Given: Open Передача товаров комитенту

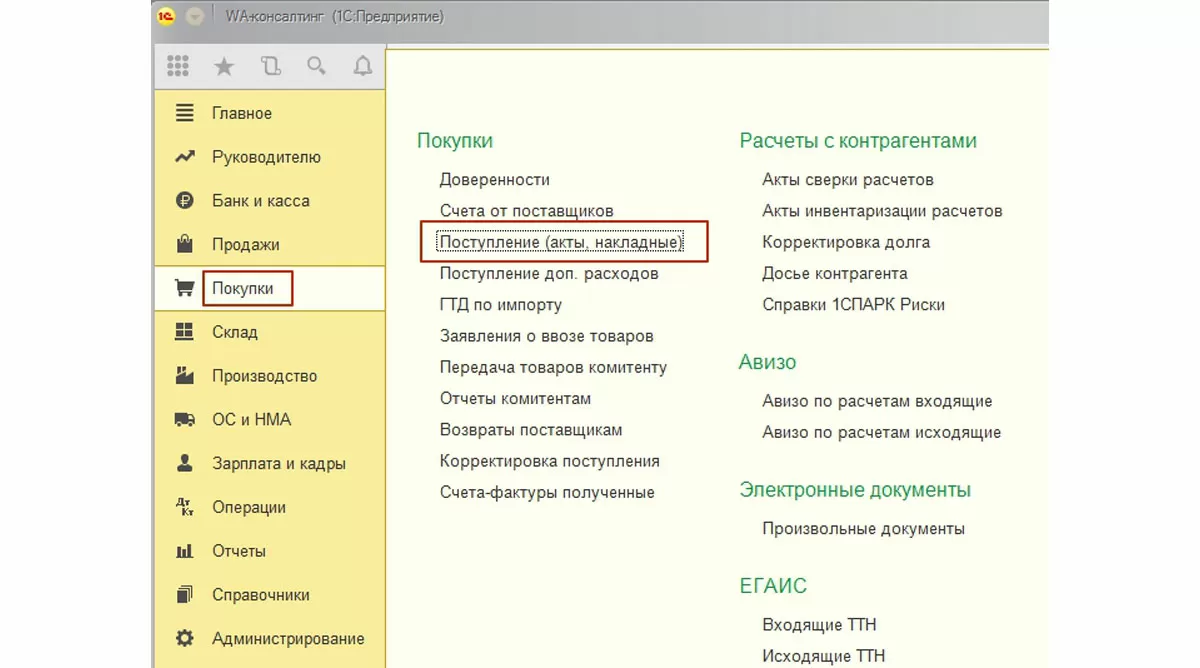Looking at the screenshot, I should (553, 367).
